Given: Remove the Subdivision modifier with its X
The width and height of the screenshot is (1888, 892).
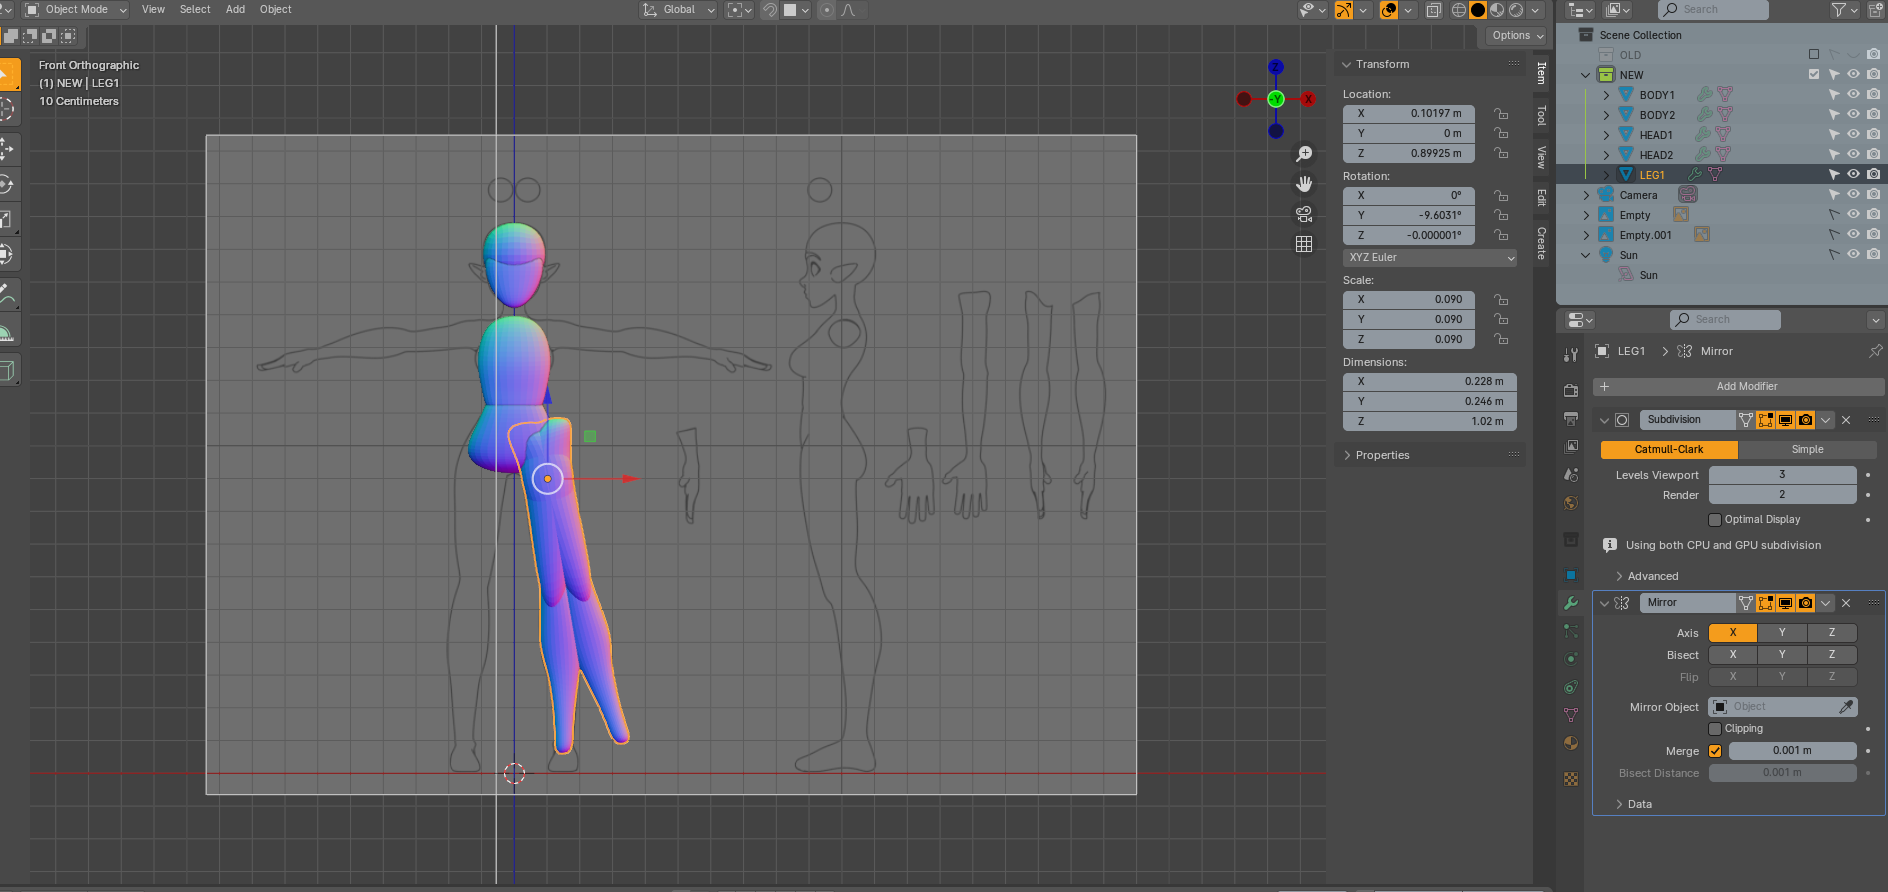Looking at the screenshot, I should click(1846, 420).
